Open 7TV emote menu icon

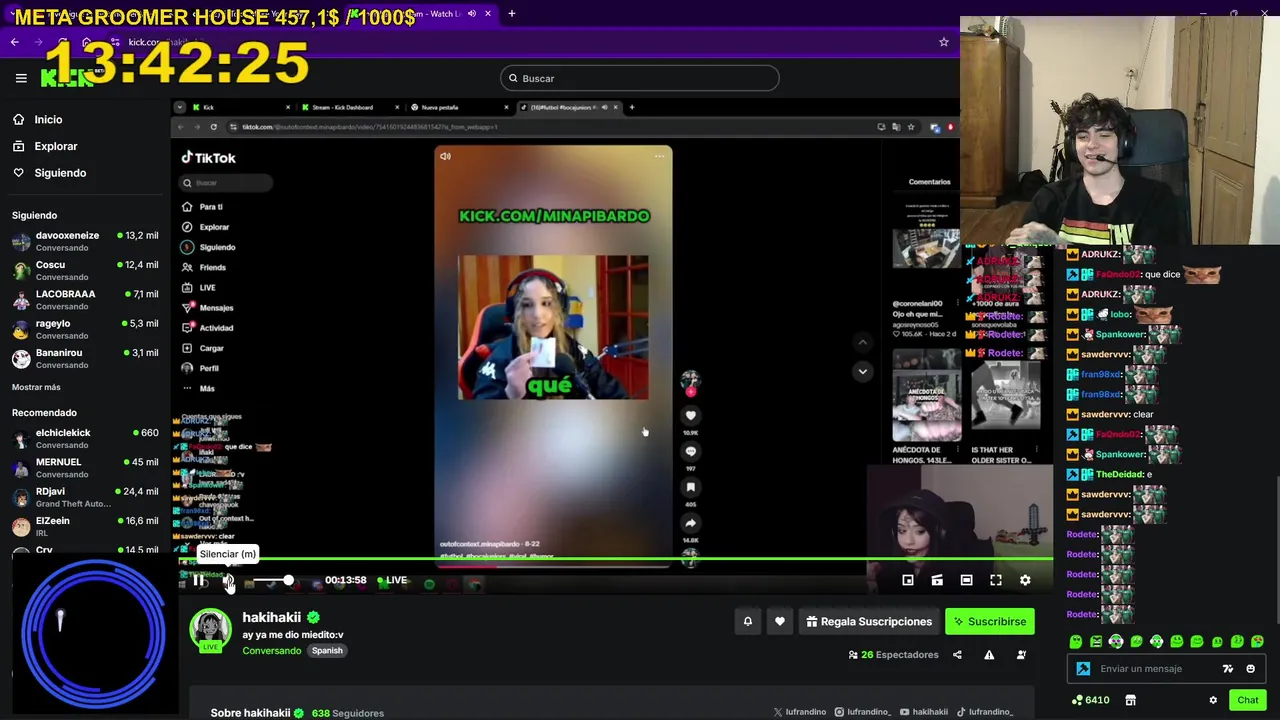click(1228, 669)
